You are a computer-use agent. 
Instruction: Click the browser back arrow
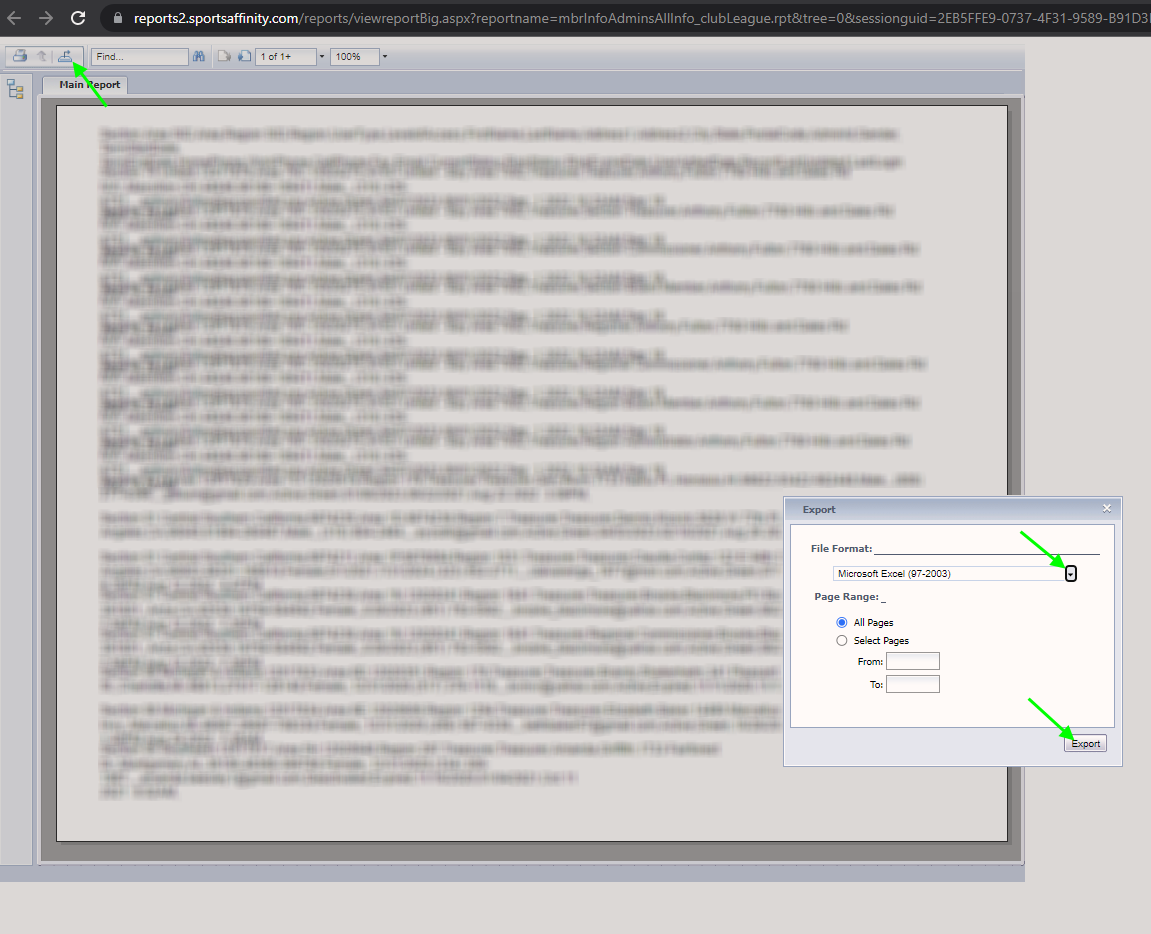14,18
